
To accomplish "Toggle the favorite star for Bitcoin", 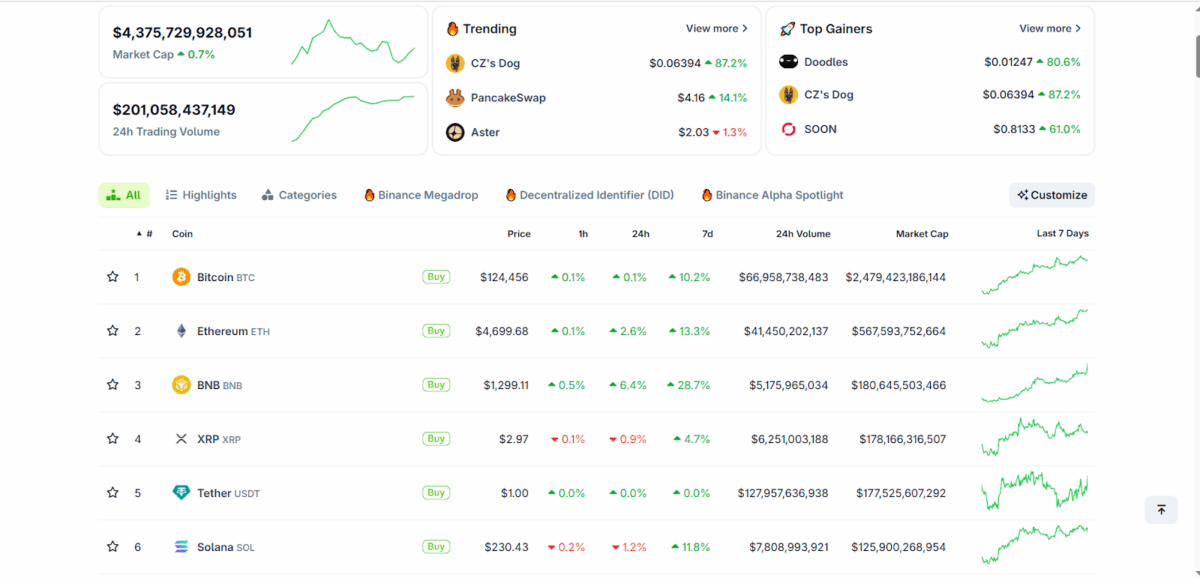I will (x=113, y=277).
